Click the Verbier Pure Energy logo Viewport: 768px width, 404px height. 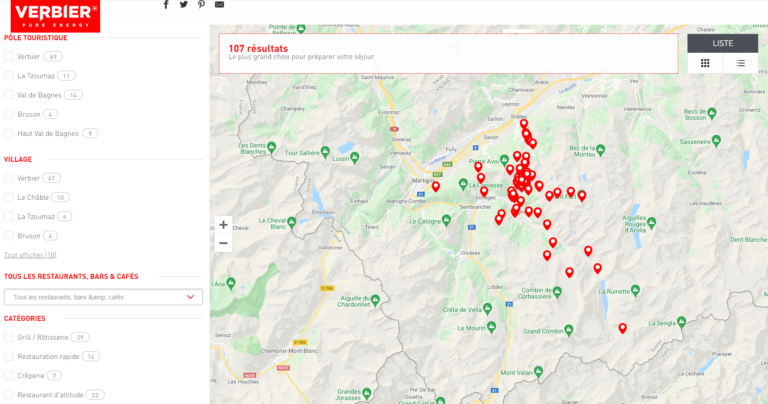(x=50, y=15)
